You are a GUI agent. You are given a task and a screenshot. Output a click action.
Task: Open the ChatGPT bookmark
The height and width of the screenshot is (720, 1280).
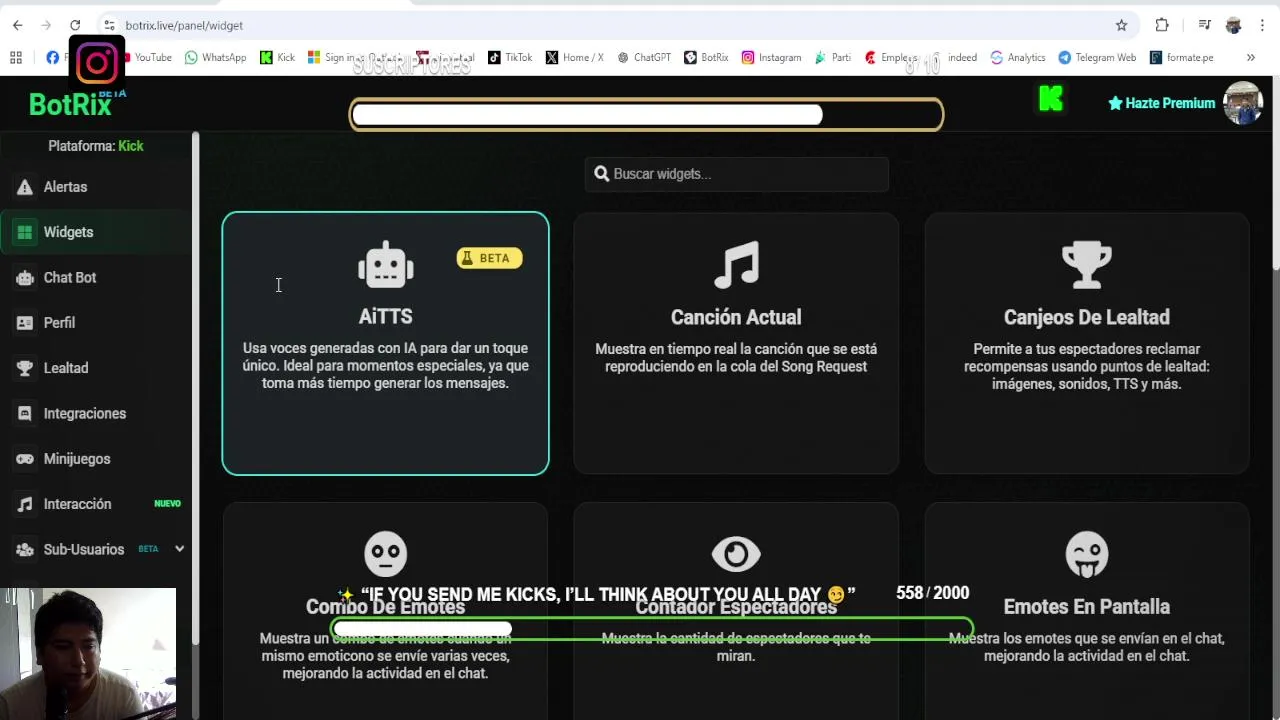coord(643,58)
